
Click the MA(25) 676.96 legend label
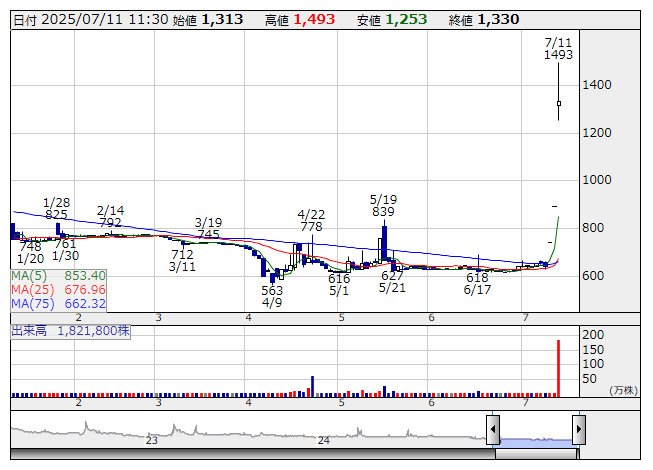[58, 290]
